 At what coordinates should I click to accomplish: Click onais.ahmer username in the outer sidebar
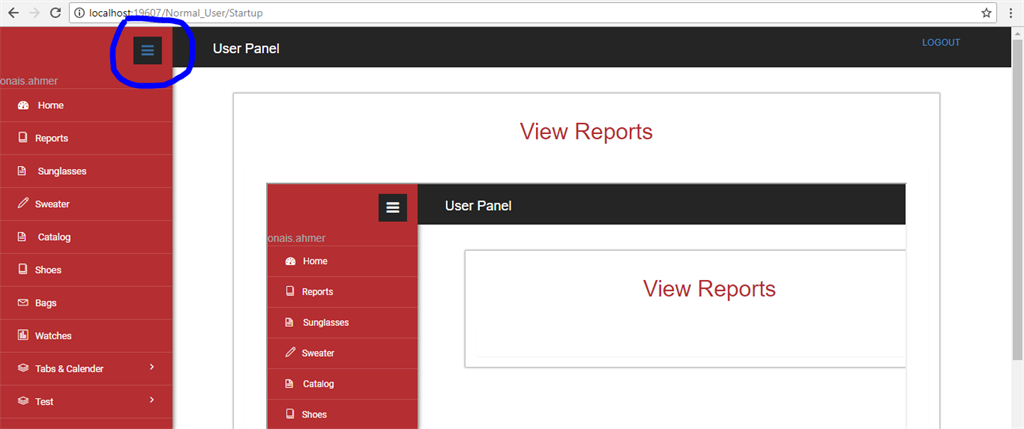29,82
